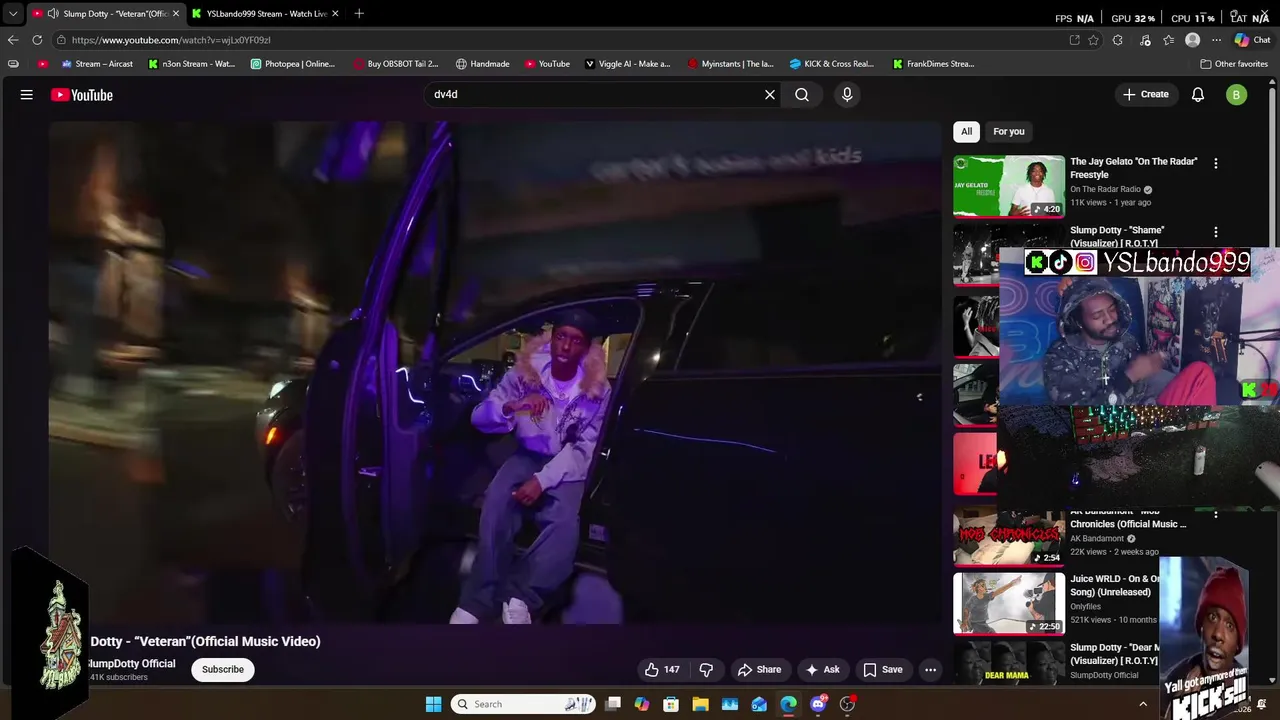Open KICK & Cross Real bookmark
Screen dimensions: 1280x720
click(x=832, y=64)
